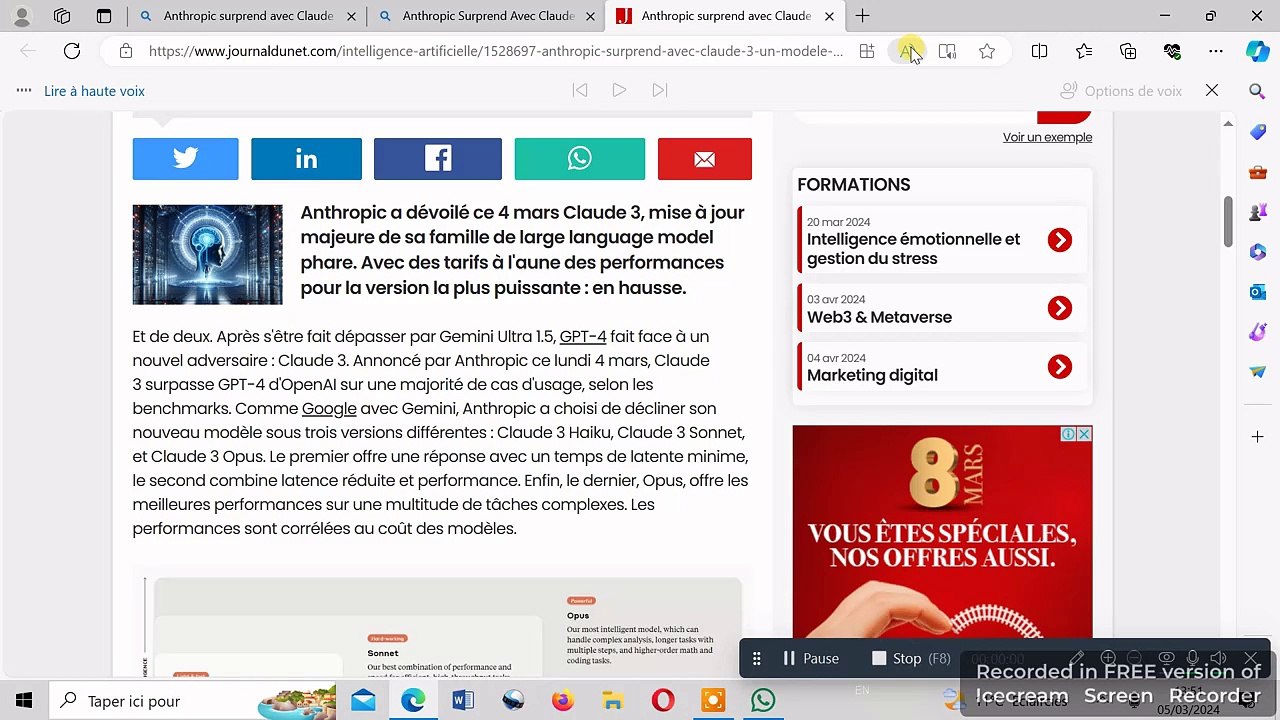Open a new browser tab
The image size is (1280, 720).
pyautogui.click(x=862, y=16)
